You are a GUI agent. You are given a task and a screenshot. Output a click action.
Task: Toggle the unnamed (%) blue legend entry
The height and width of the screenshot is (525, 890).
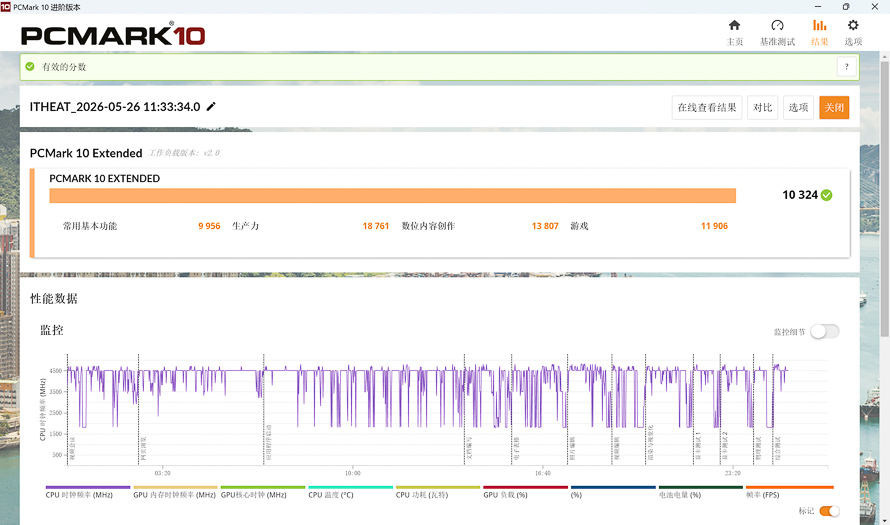pyautogui.click(x=613, y=492)
